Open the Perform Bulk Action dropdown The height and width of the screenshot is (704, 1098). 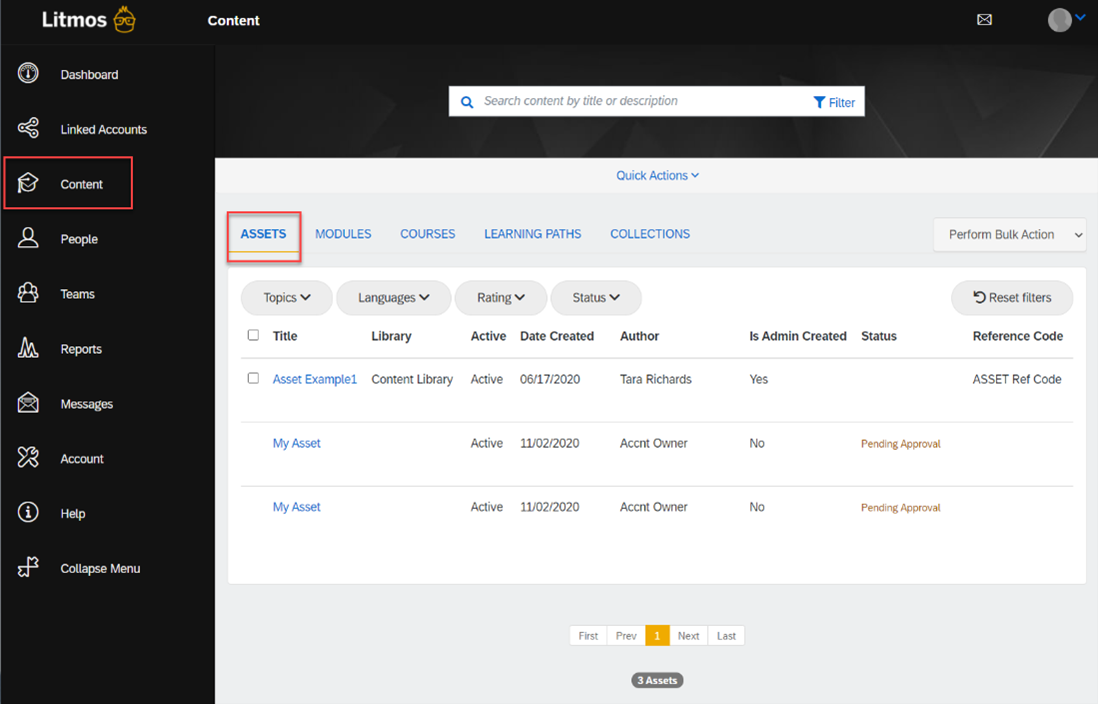pos(1009,235)
